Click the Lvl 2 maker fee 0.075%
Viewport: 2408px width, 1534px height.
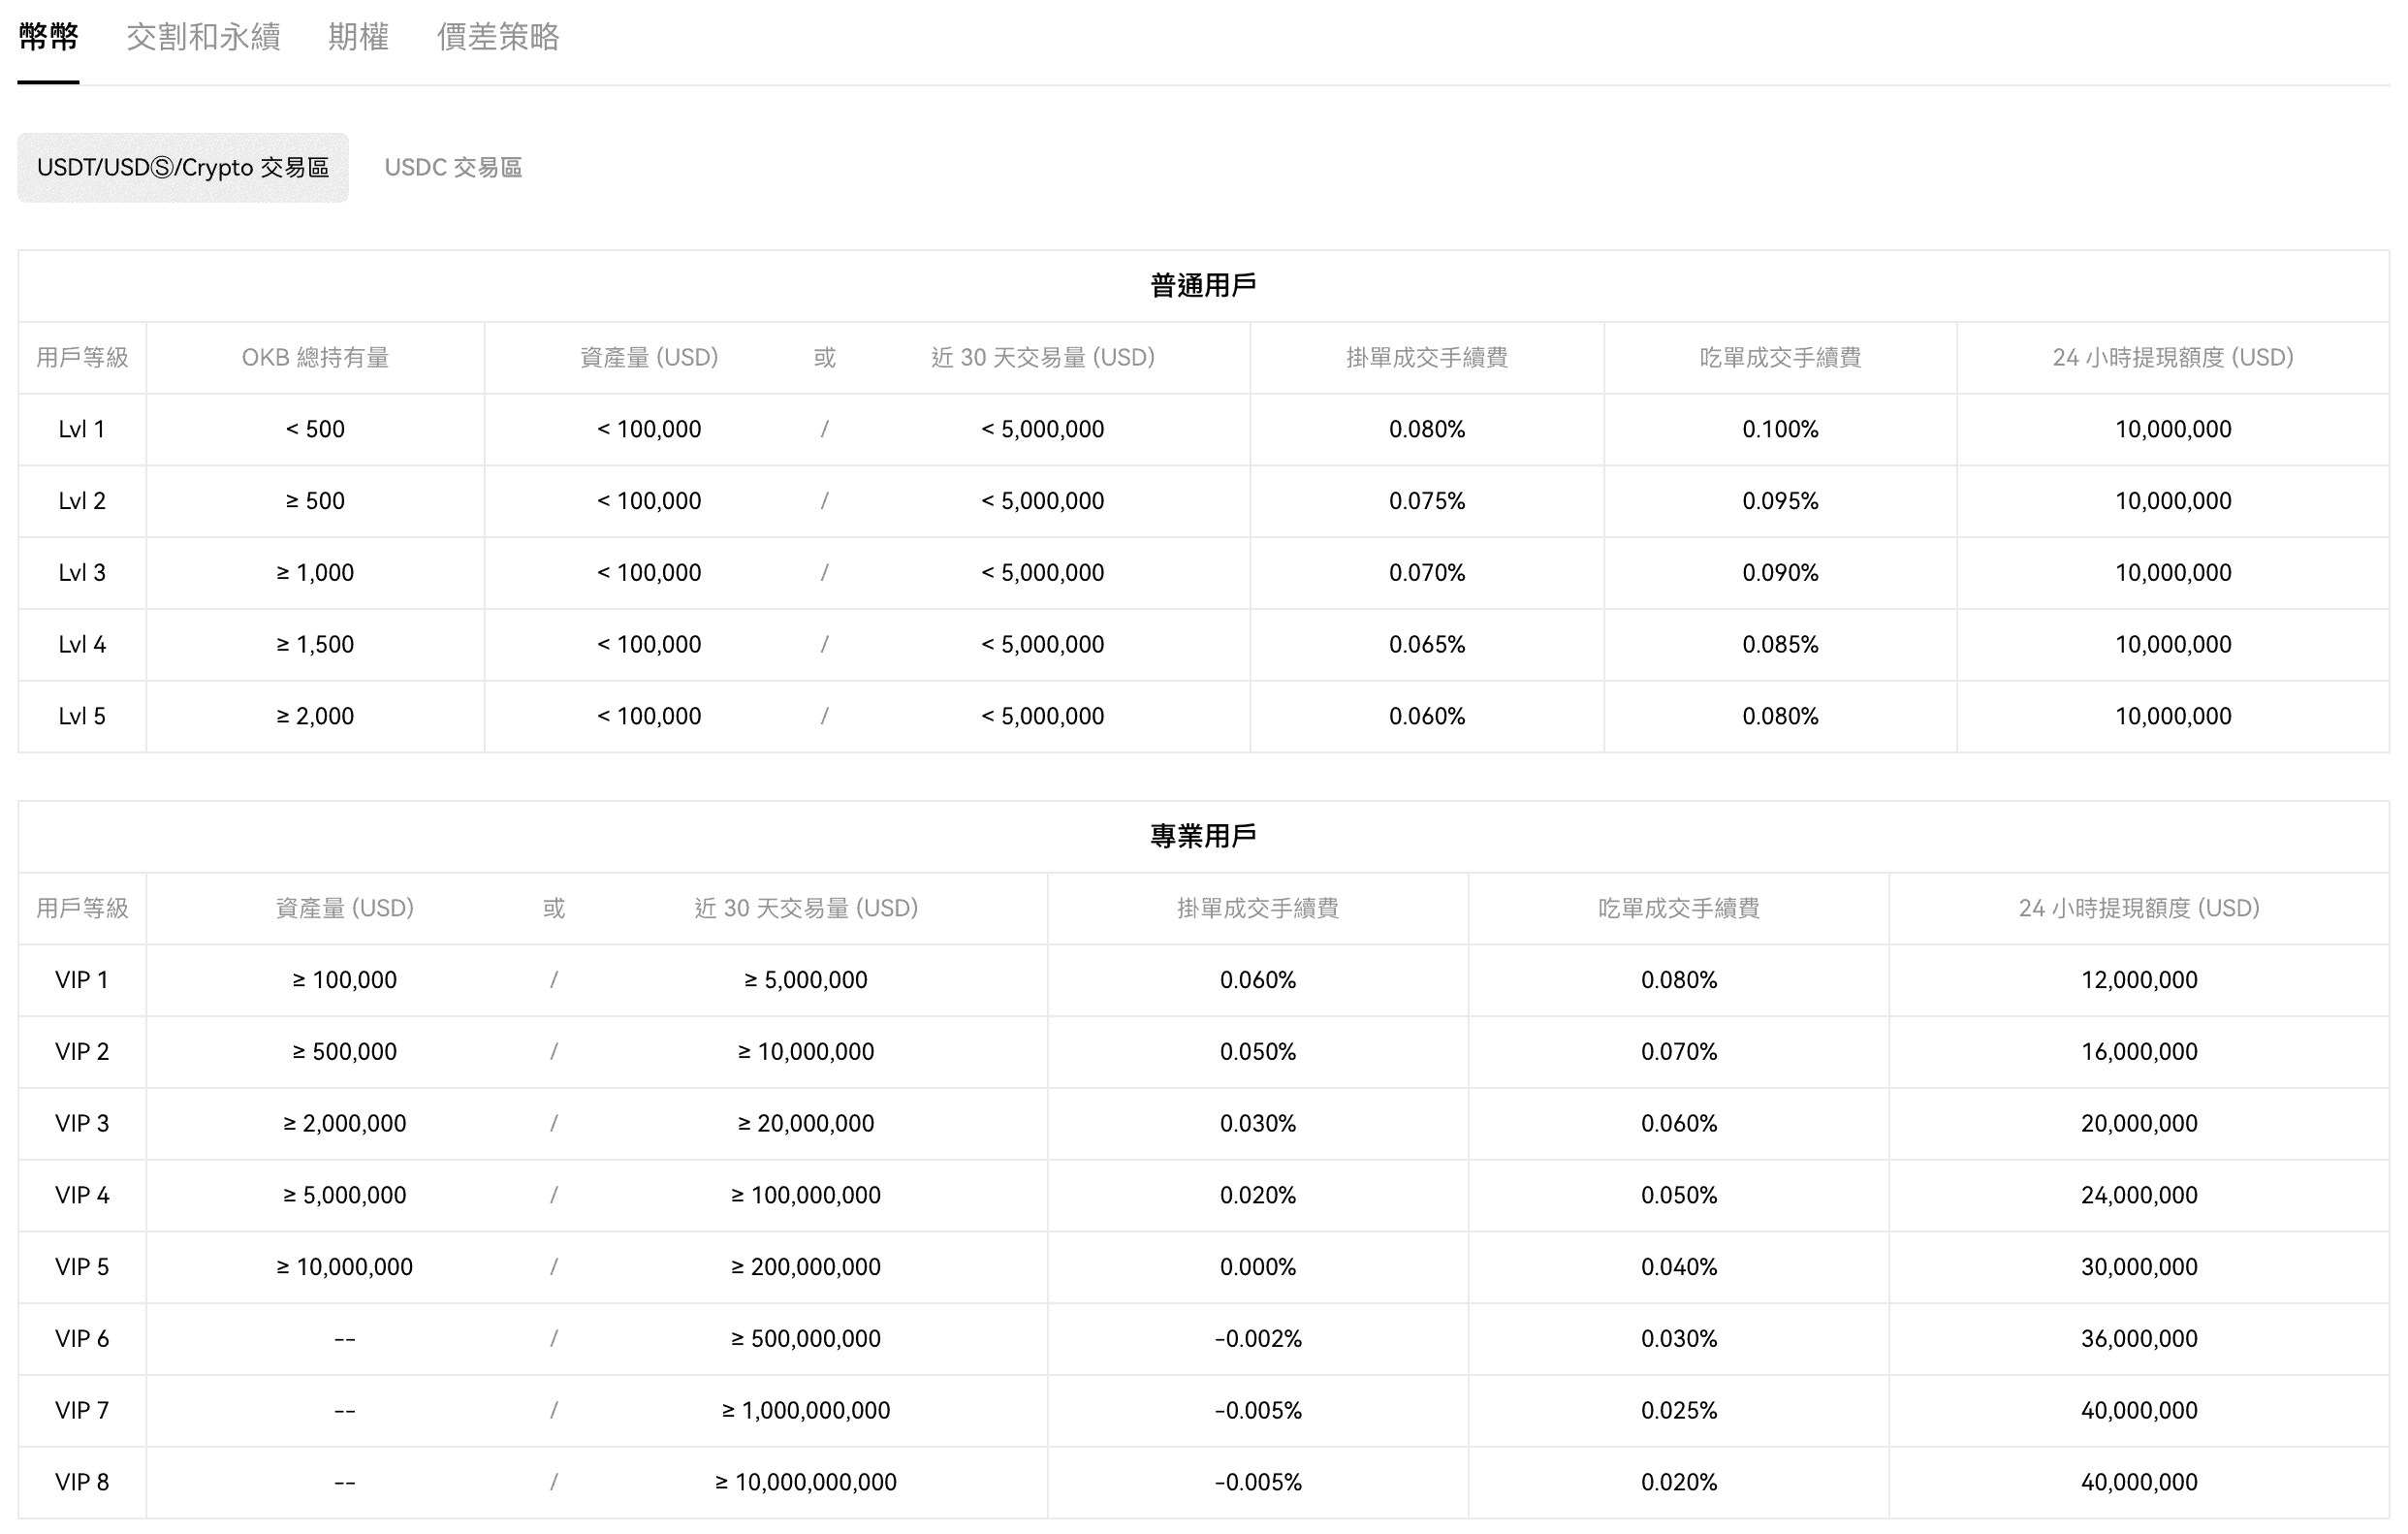click(1427, 501)
